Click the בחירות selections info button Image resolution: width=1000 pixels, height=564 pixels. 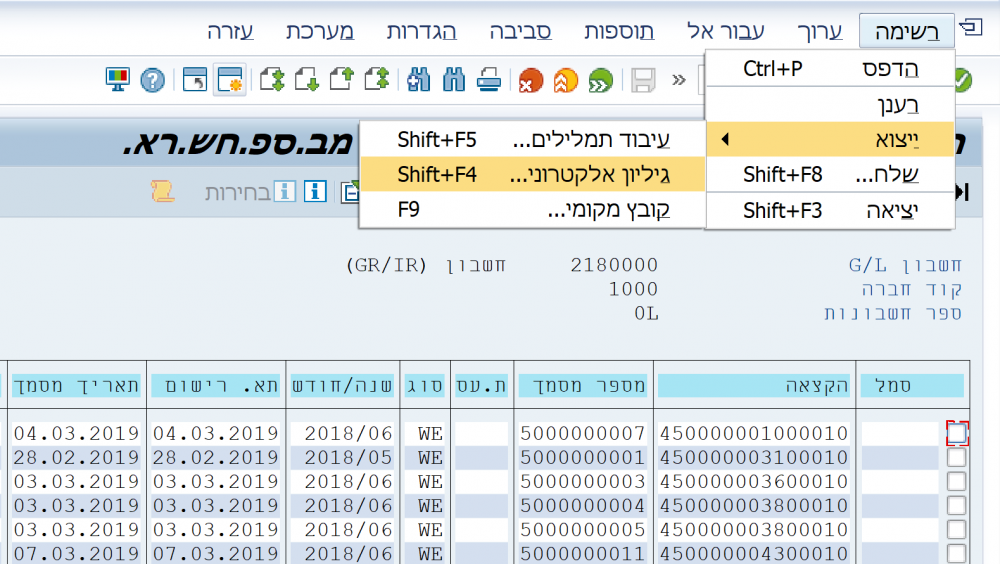tap(250, 191)
